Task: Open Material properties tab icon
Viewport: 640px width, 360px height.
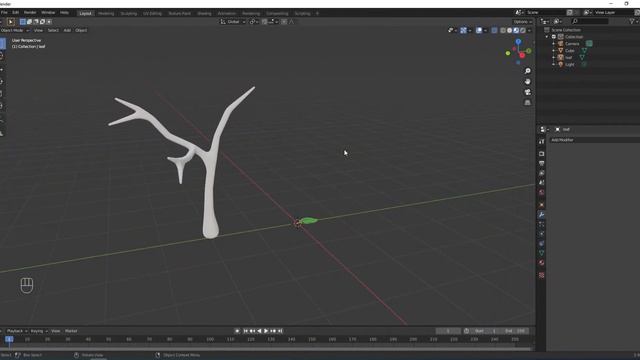Action: [x=542, y=262]
